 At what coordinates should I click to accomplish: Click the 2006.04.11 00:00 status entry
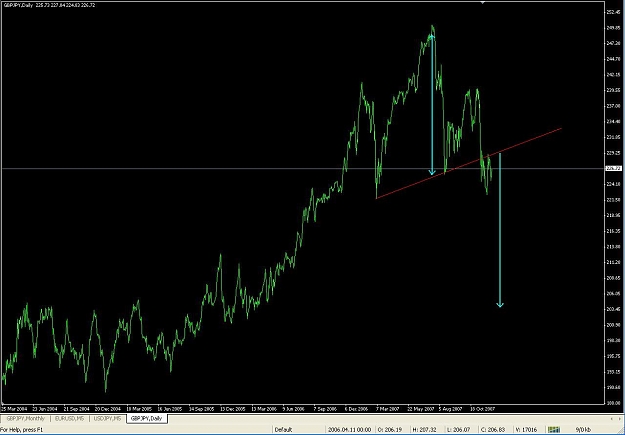coord(349,430)
